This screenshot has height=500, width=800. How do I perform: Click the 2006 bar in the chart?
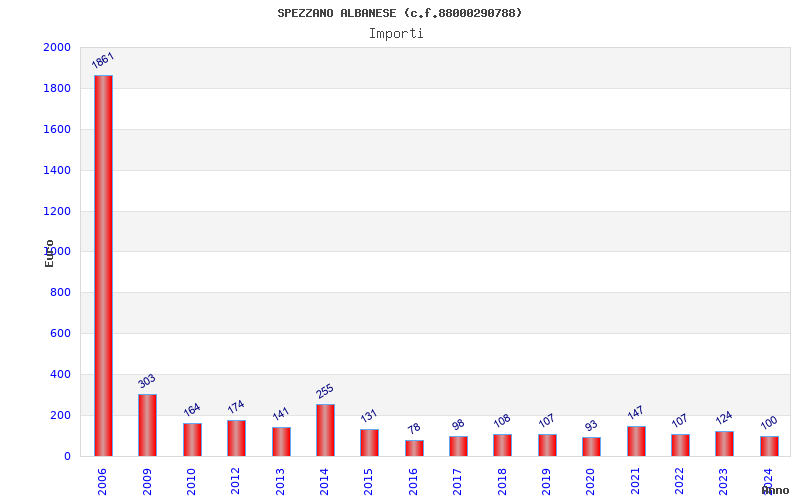[x=104, y=265]
